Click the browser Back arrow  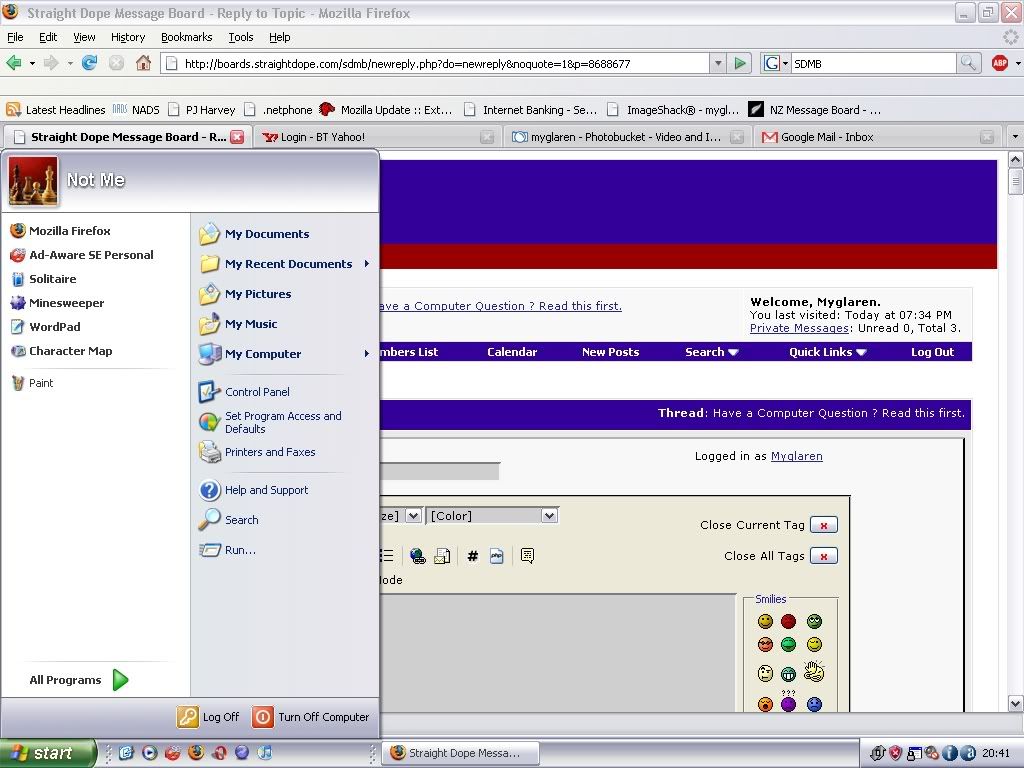click(x=13, y=63)
